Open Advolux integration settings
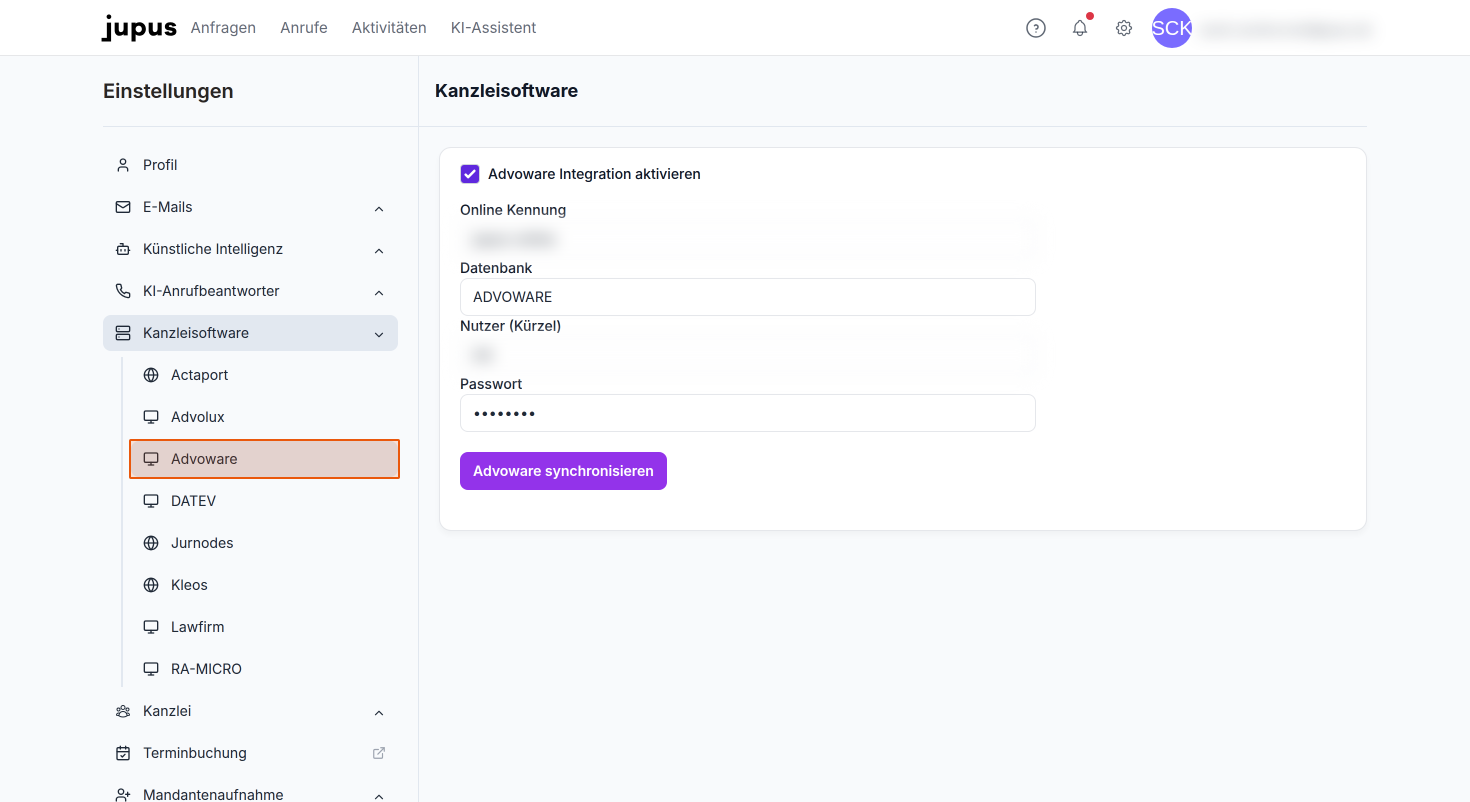This screenshot has height=802, width=1470. pos(264,417)
